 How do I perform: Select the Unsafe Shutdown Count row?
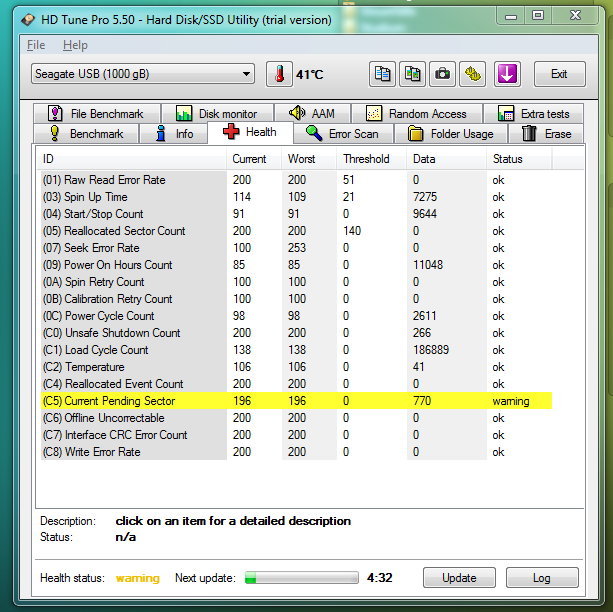(x=296, y=333)
